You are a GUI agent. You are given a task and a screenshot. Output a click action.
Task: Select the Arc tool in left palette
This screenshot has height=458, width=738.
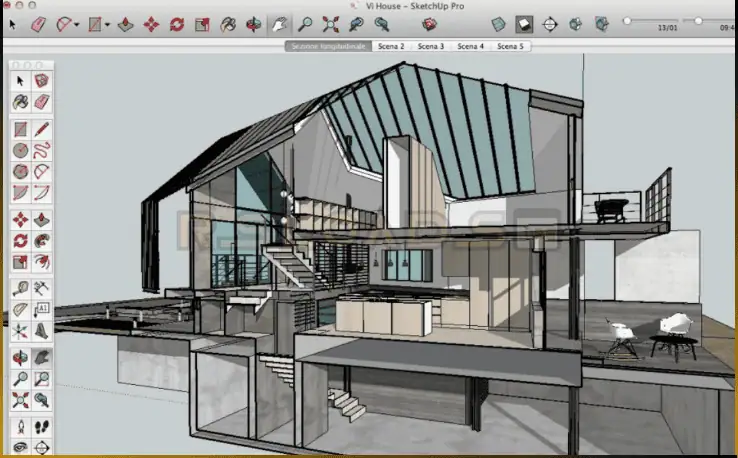click(41, 171)
